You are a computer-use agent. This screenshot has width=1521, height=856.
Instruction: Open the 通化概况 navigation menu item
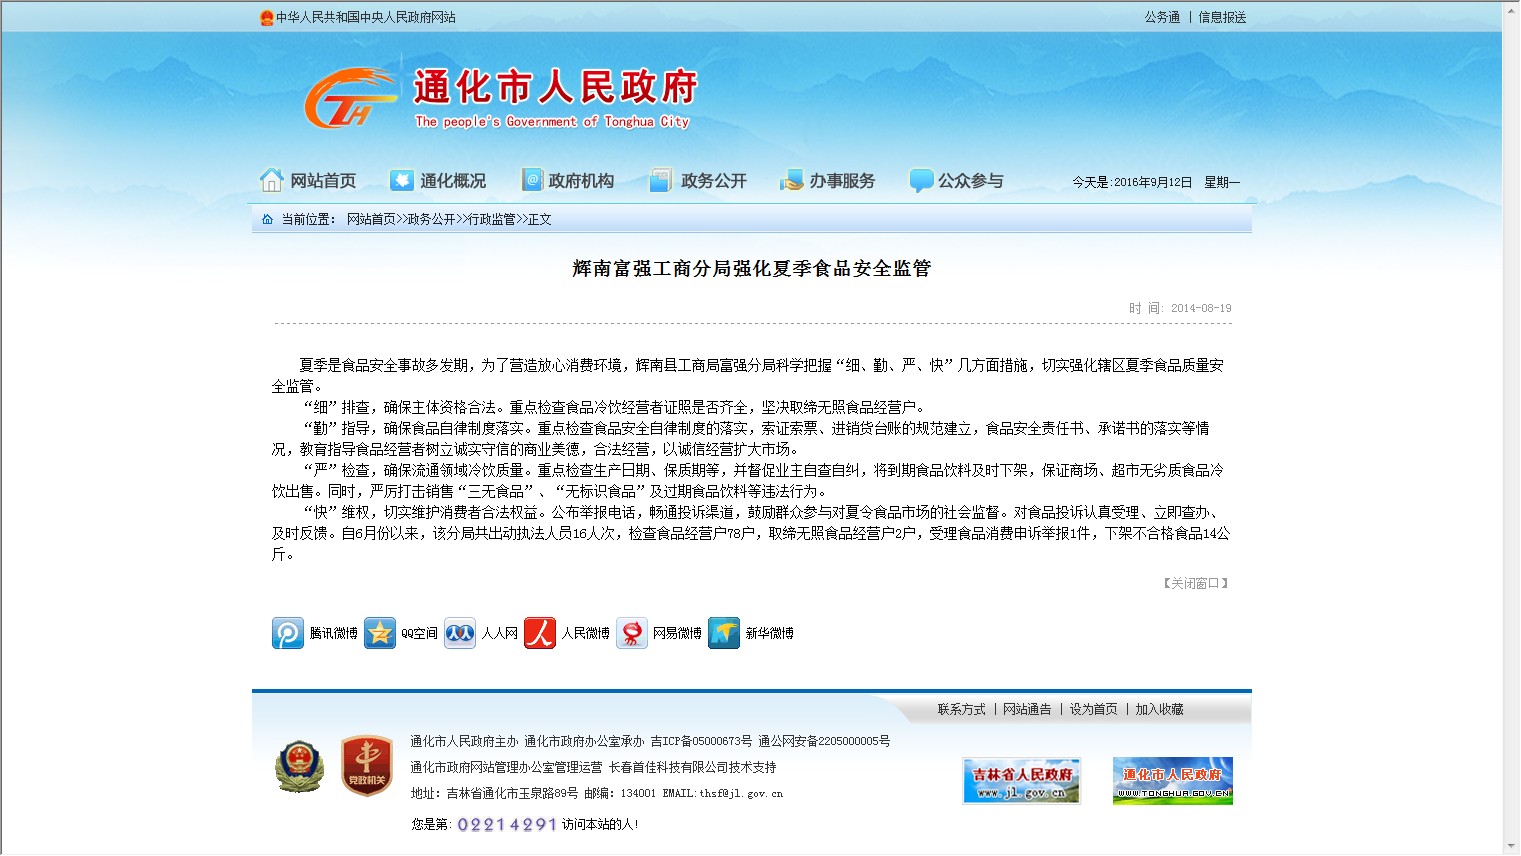pyautogui.click(x=438, y=181)
